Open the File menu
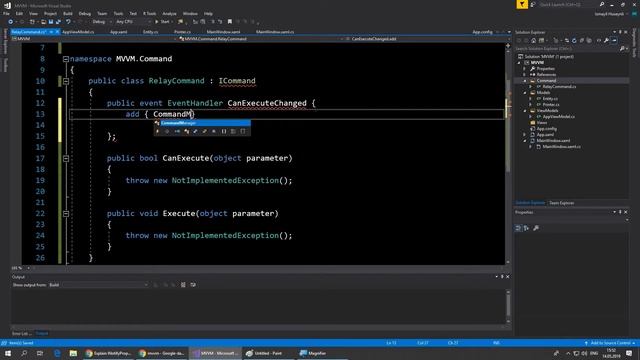The width and height of the screenshot is (640, 360). click(6, 13)
